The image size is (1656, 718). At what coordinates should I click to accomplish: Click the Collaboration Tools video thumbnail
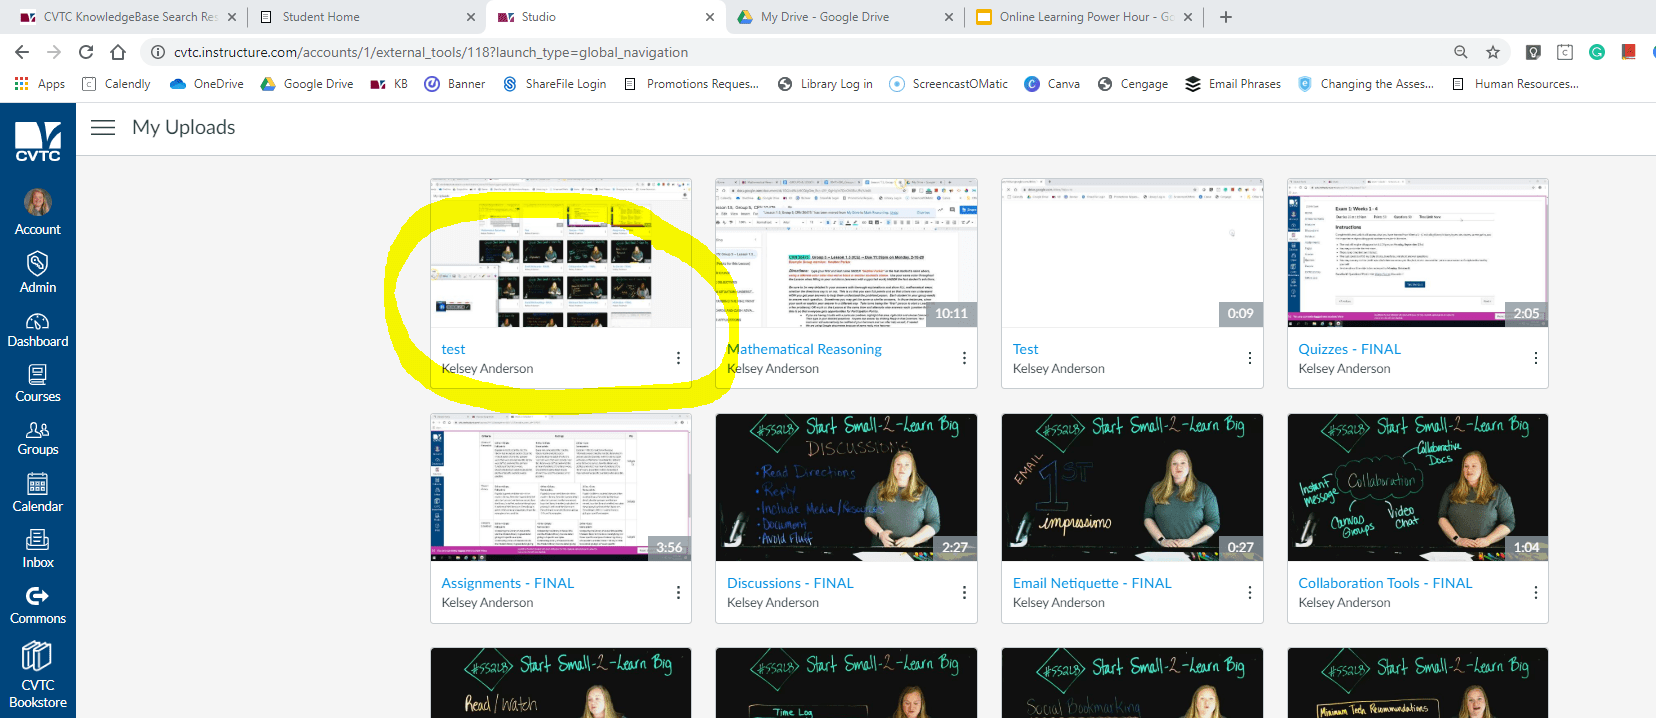[x=1418, y=488]
